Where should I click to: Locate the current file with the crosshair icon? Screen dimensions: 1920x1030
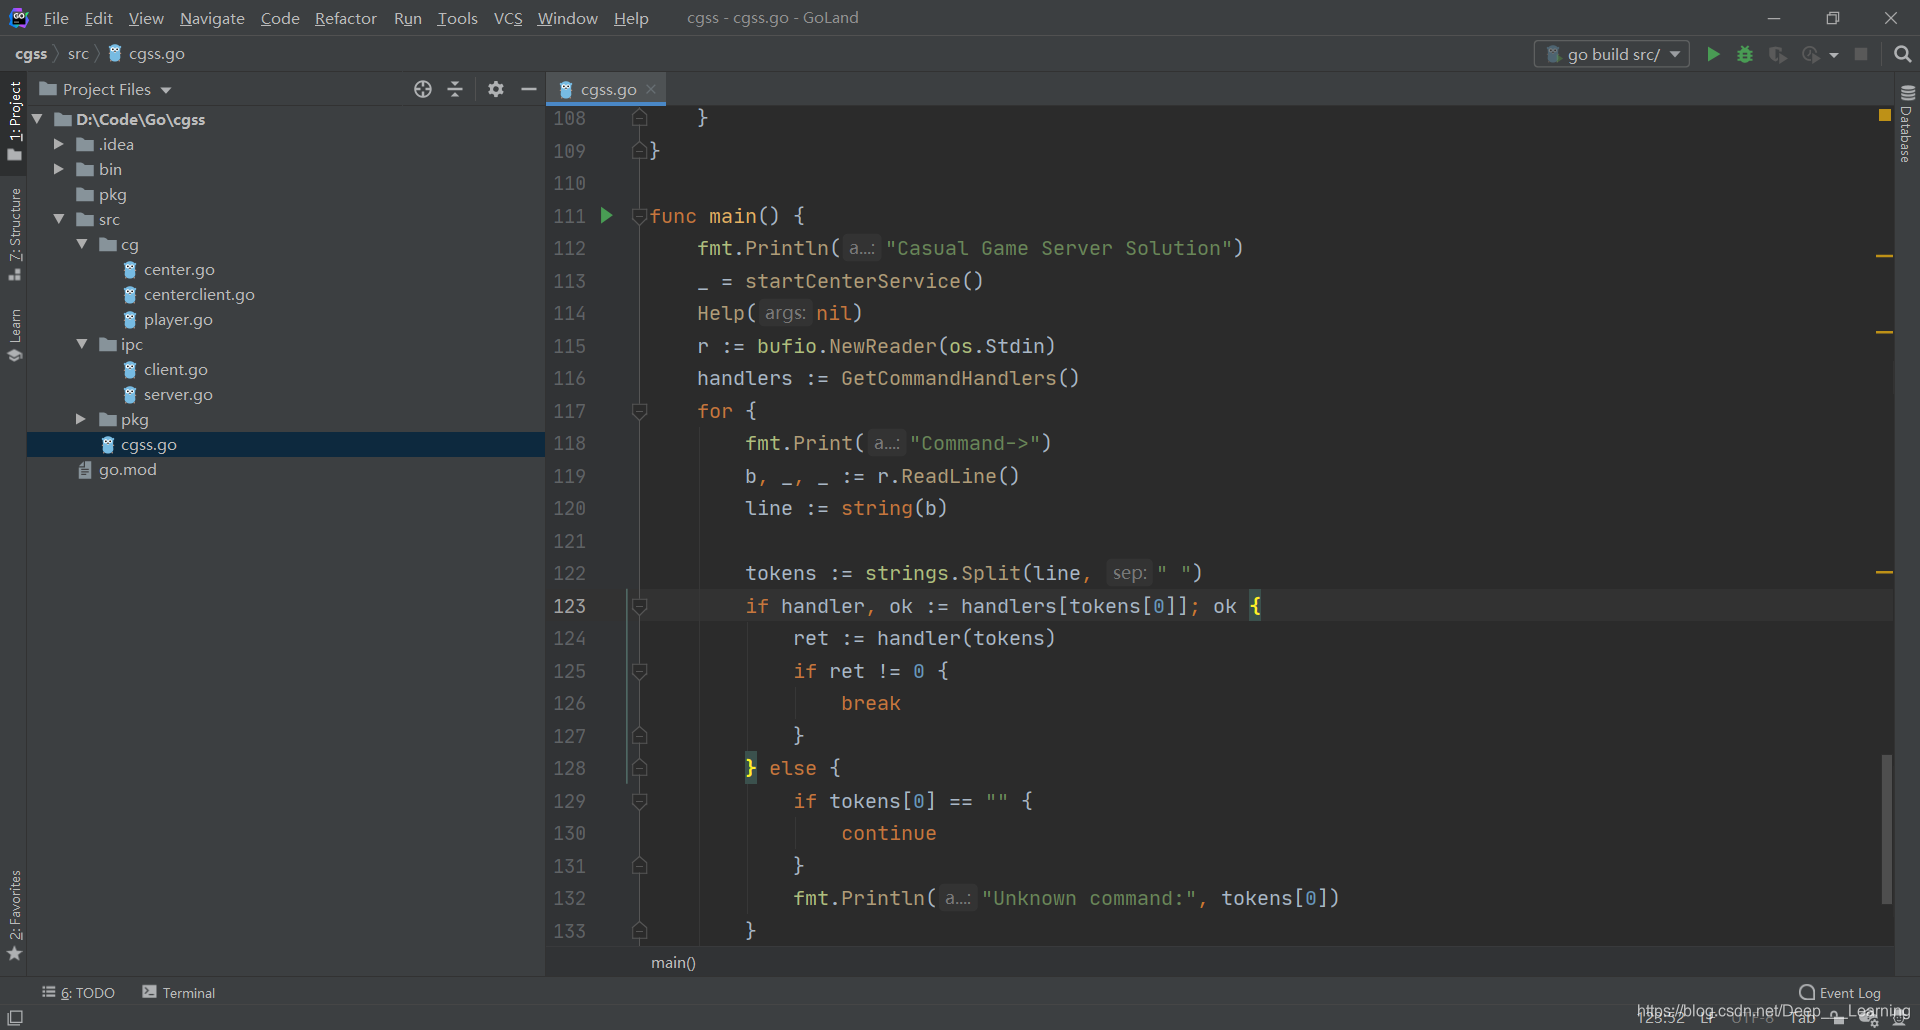coord(423,89)
